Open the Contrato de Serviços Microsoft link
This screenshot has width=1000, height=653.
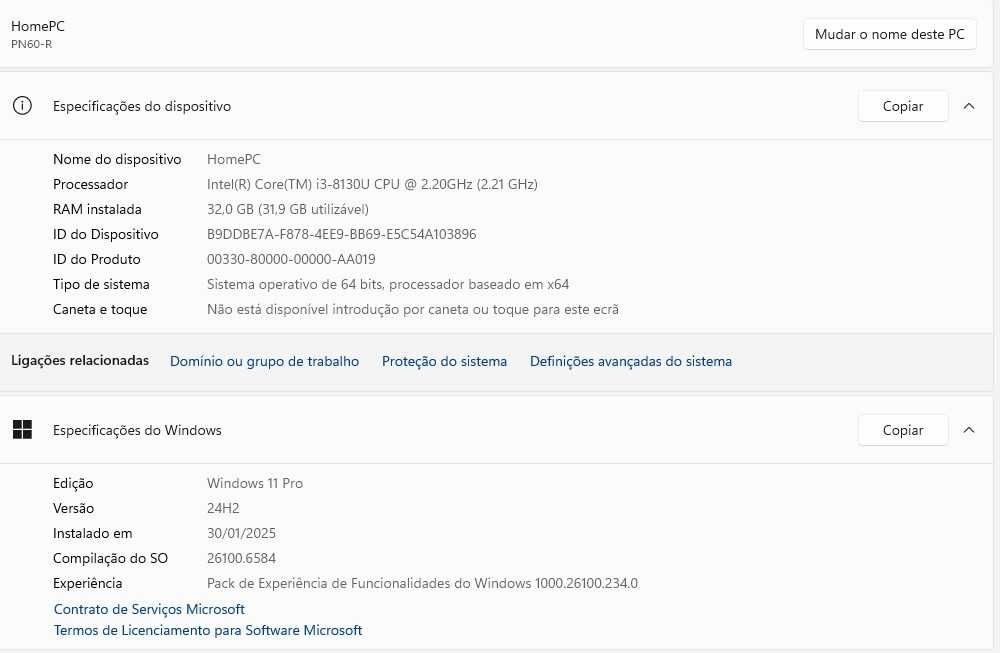tap(149, 609)
